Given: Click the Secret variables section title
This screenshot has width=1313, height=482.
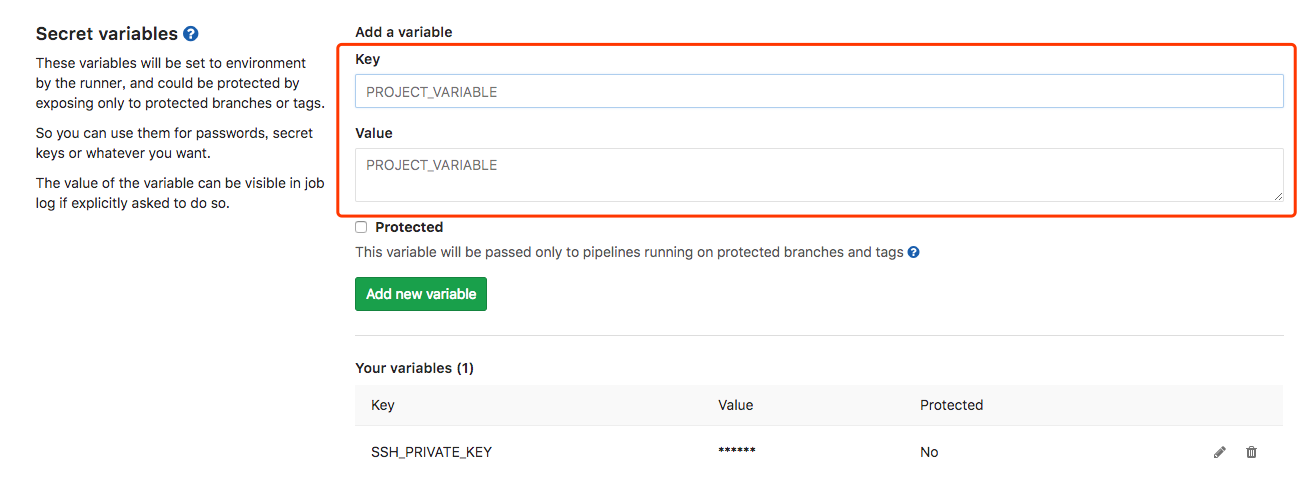Looking at the screenshot, I should coord(107,33).
